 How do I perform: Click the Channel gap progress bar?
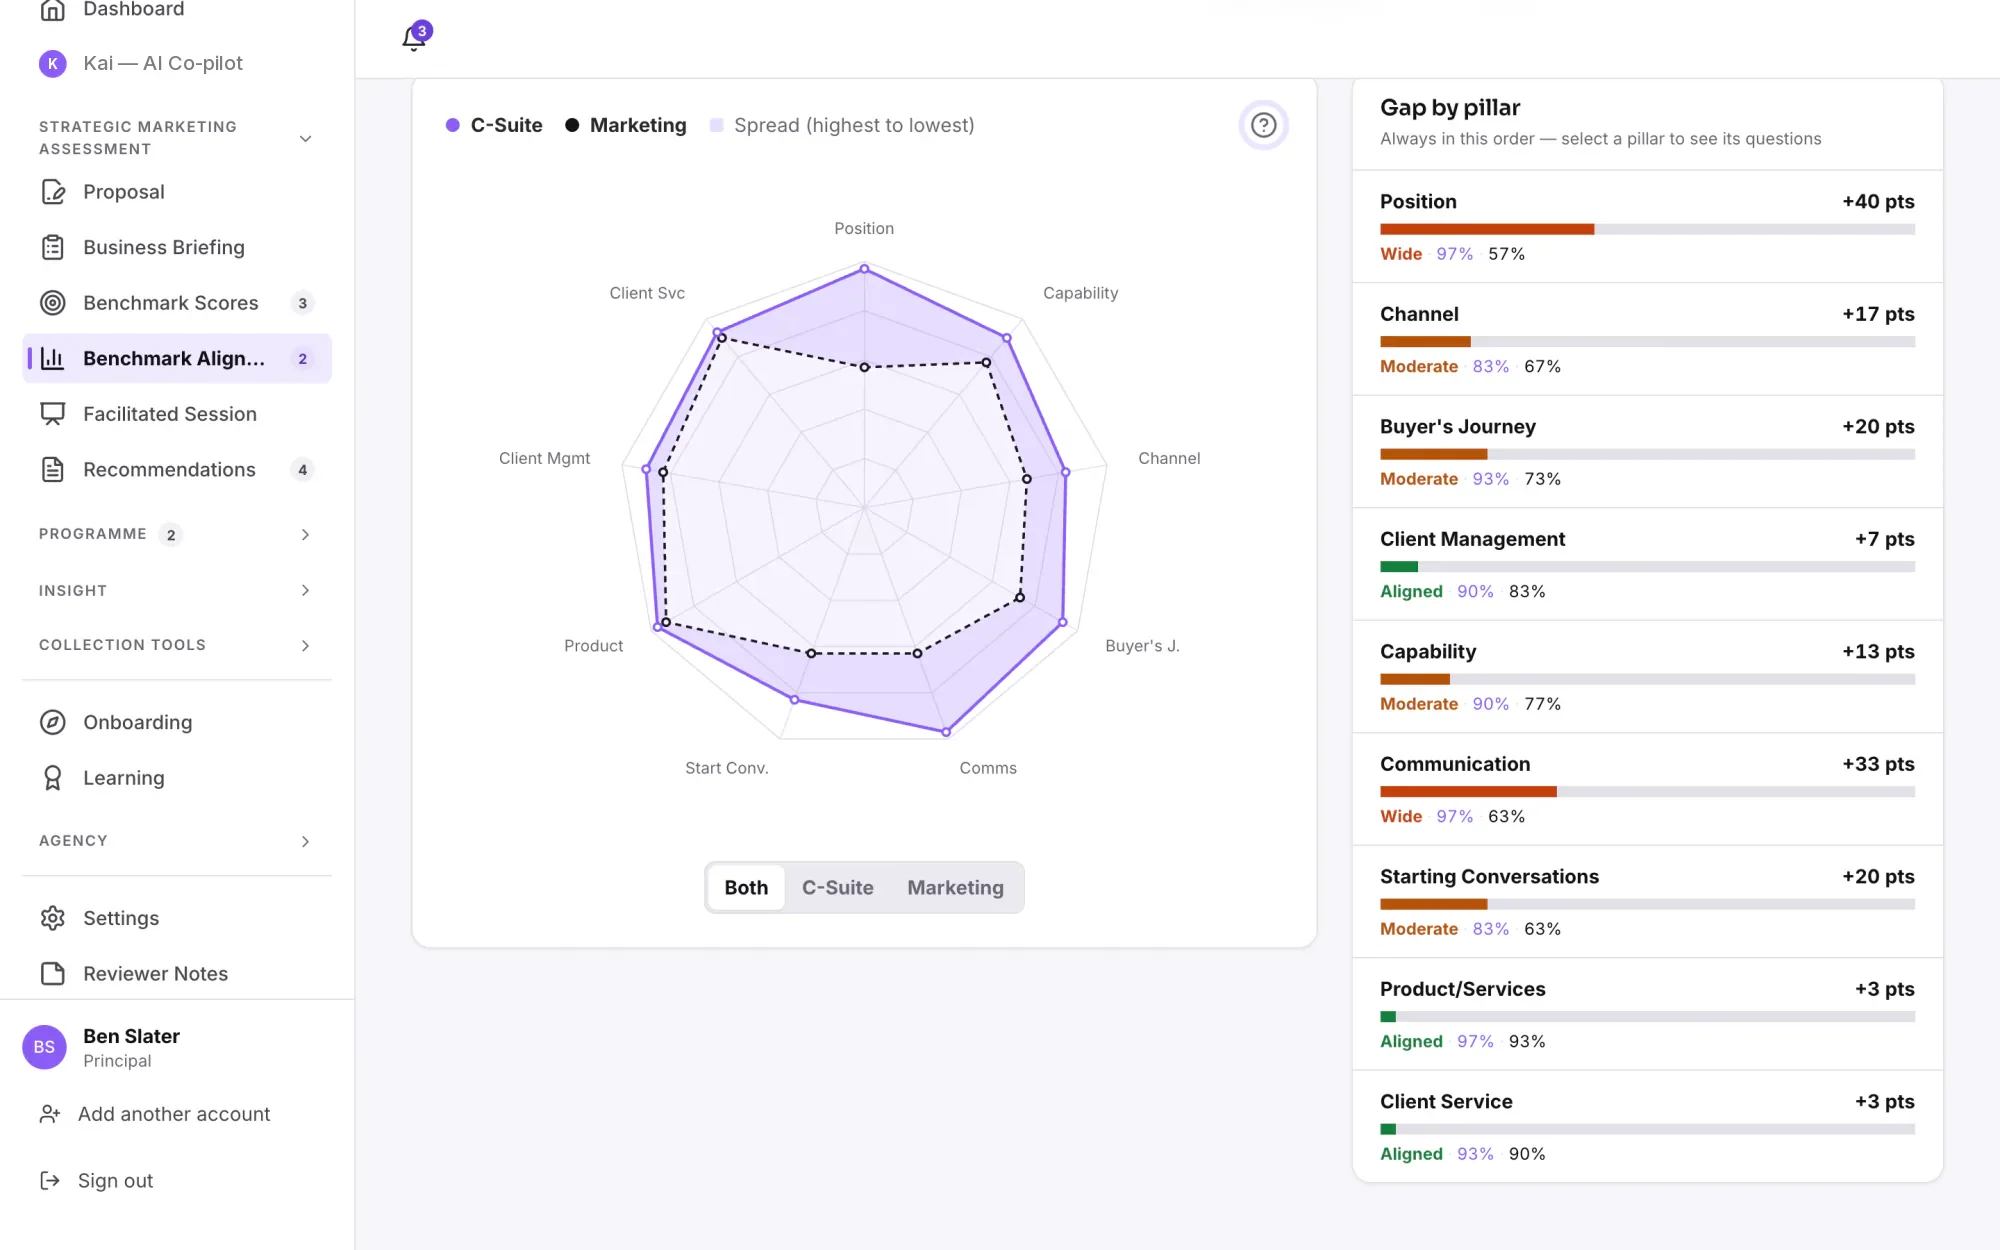[x=1647, y=342]
